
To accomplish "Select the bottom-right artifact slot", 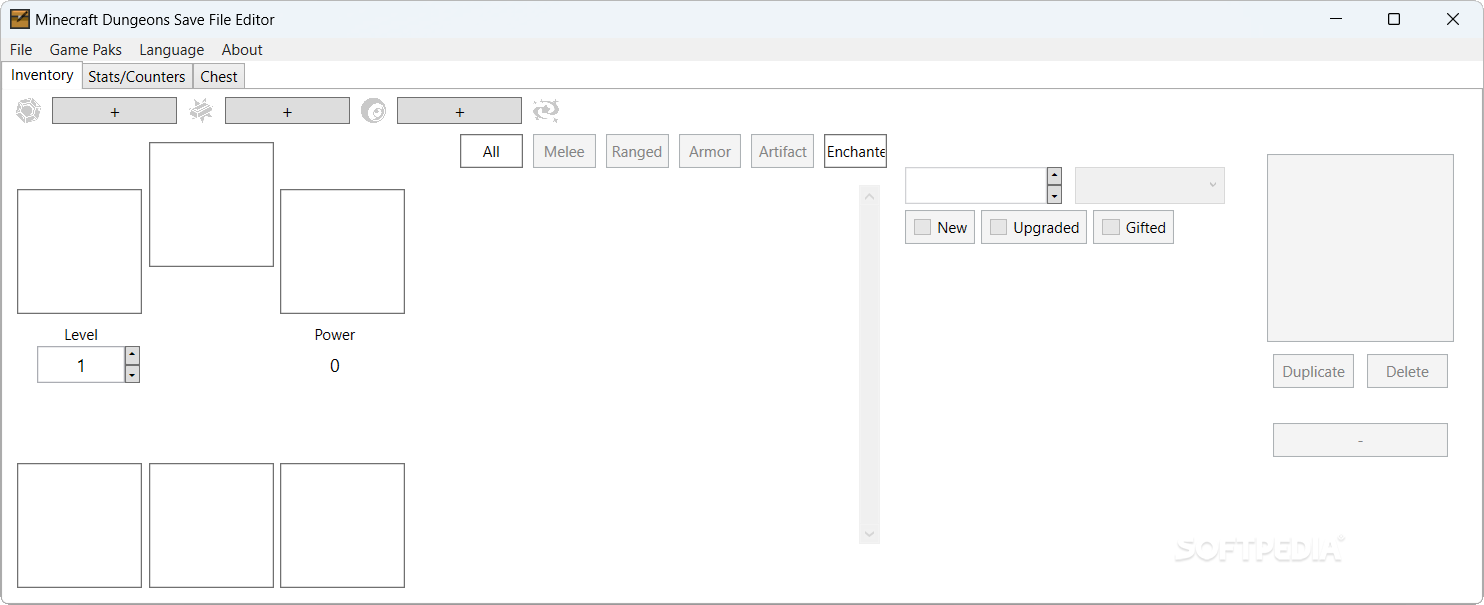I will coord(342,525).
